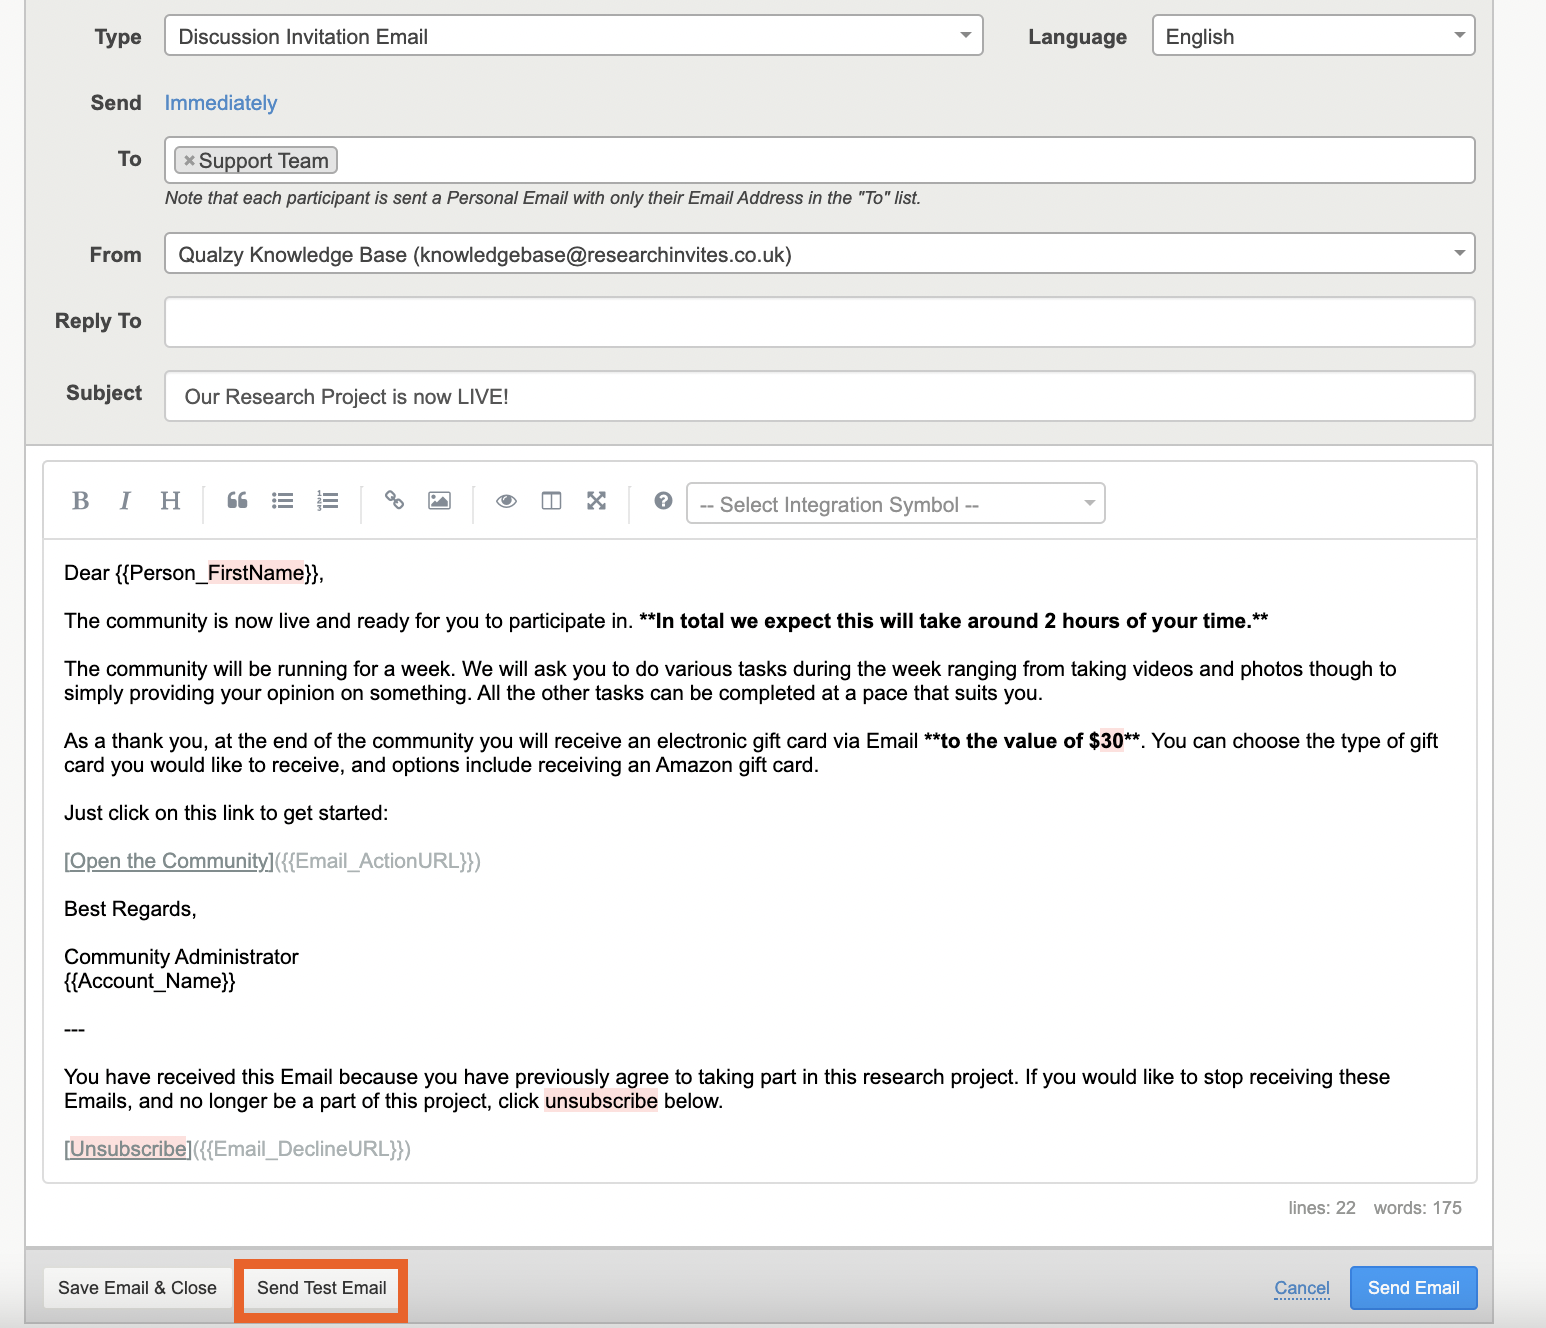Open the markdown help guide icon
This screenshot has height=1328, width=1546.
pos(663,501)
